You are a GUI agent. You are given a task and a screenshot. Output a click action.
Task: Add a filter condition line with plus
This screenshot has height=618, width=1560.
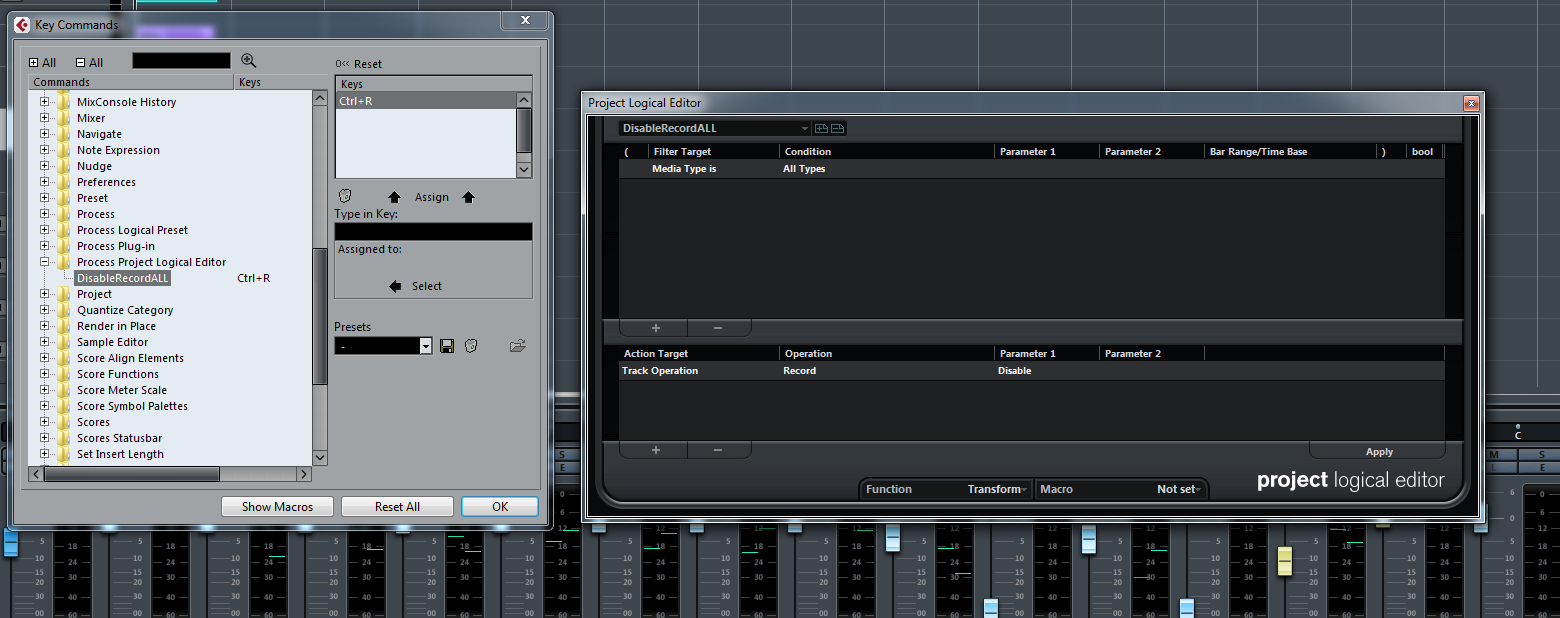[x=655, y=328]
